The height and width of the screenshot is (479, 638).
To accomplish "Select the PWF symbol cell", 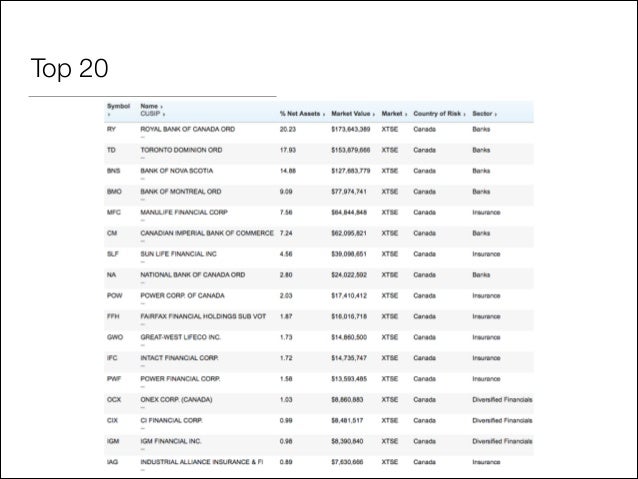I will (x=114, y=379).
